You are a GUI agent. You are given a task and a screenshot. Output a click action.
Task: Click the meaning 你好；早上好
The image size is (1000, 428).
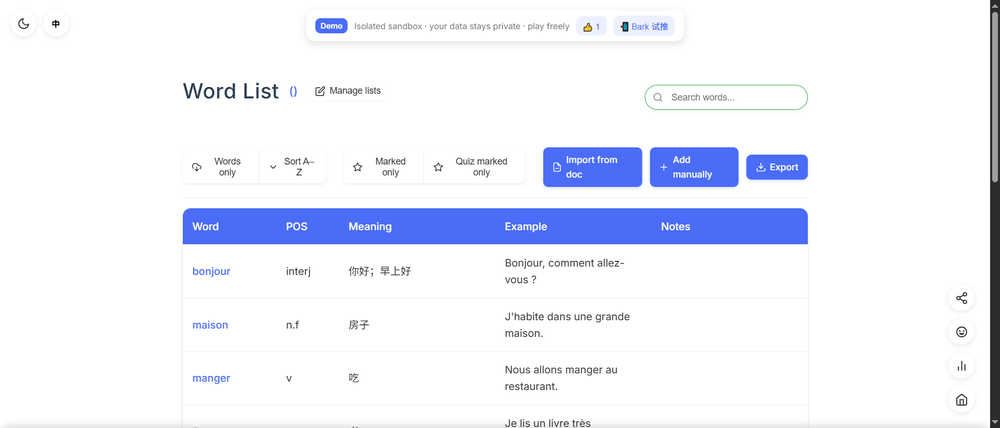point(379,271)
